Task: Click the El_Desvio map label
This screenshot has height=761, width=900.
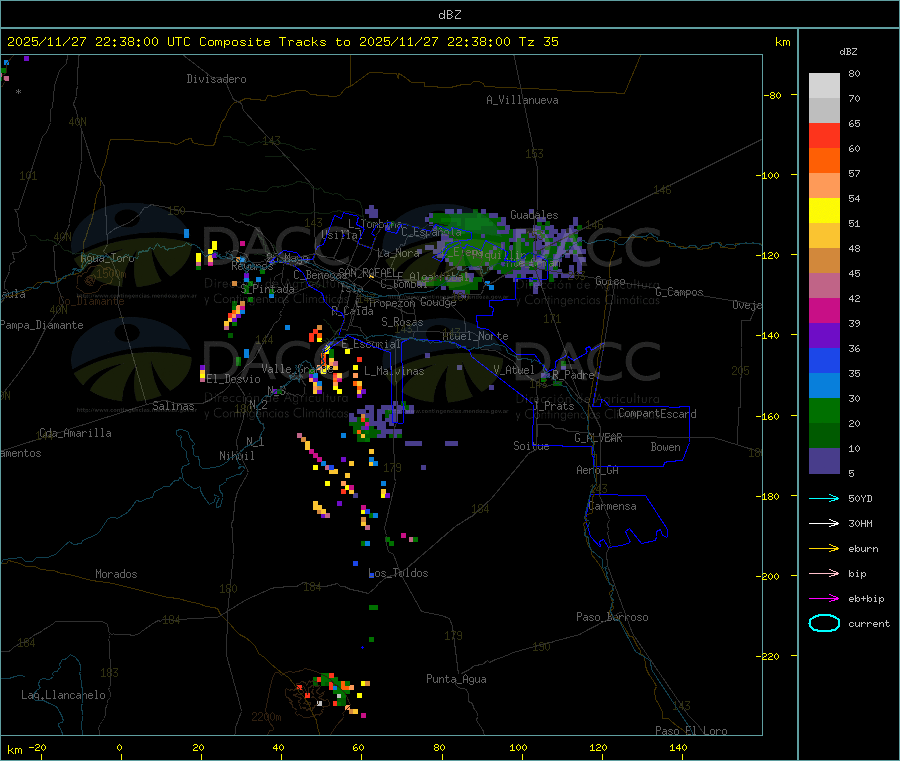Action: click(x=233, y=379)
